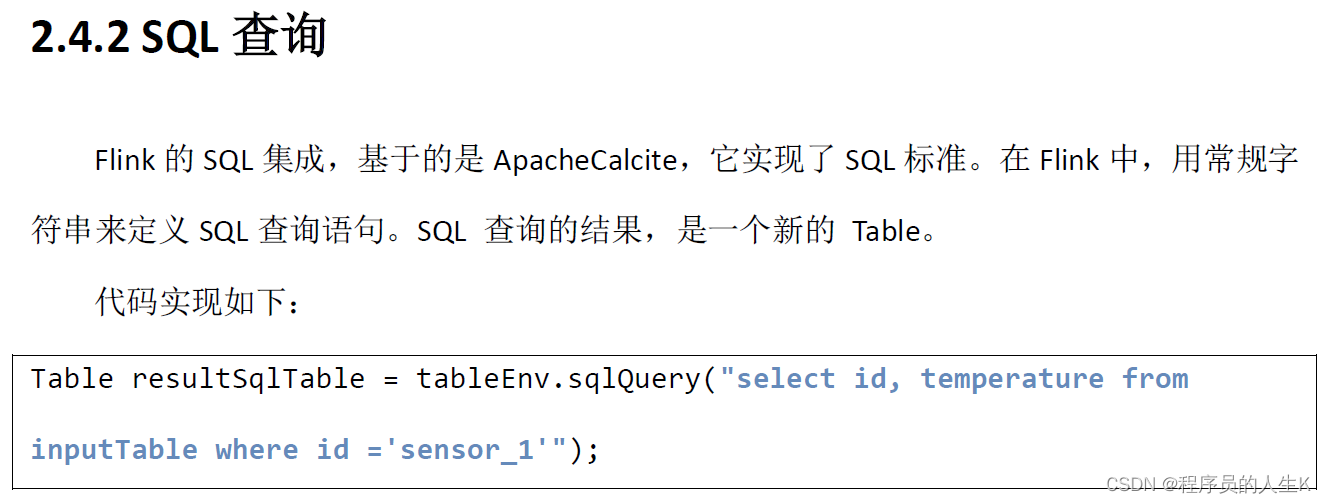The height and width of the screenshot is (504, 1326).
Task: Click the "select" keyword in the code
Action: (x=785, y=379)
